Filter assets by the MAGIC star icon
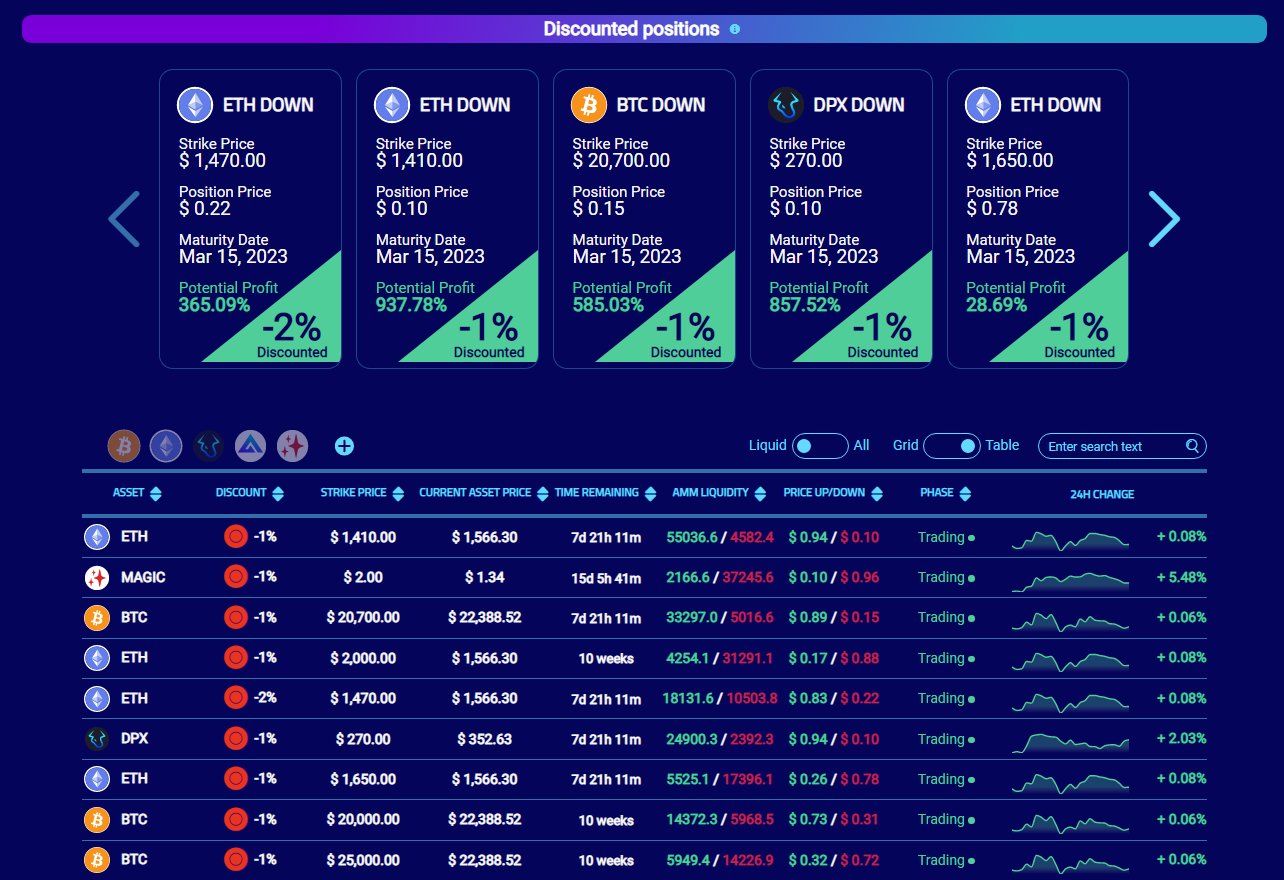This screenshot has height=880, width=1284. click(x=292, y=446)
